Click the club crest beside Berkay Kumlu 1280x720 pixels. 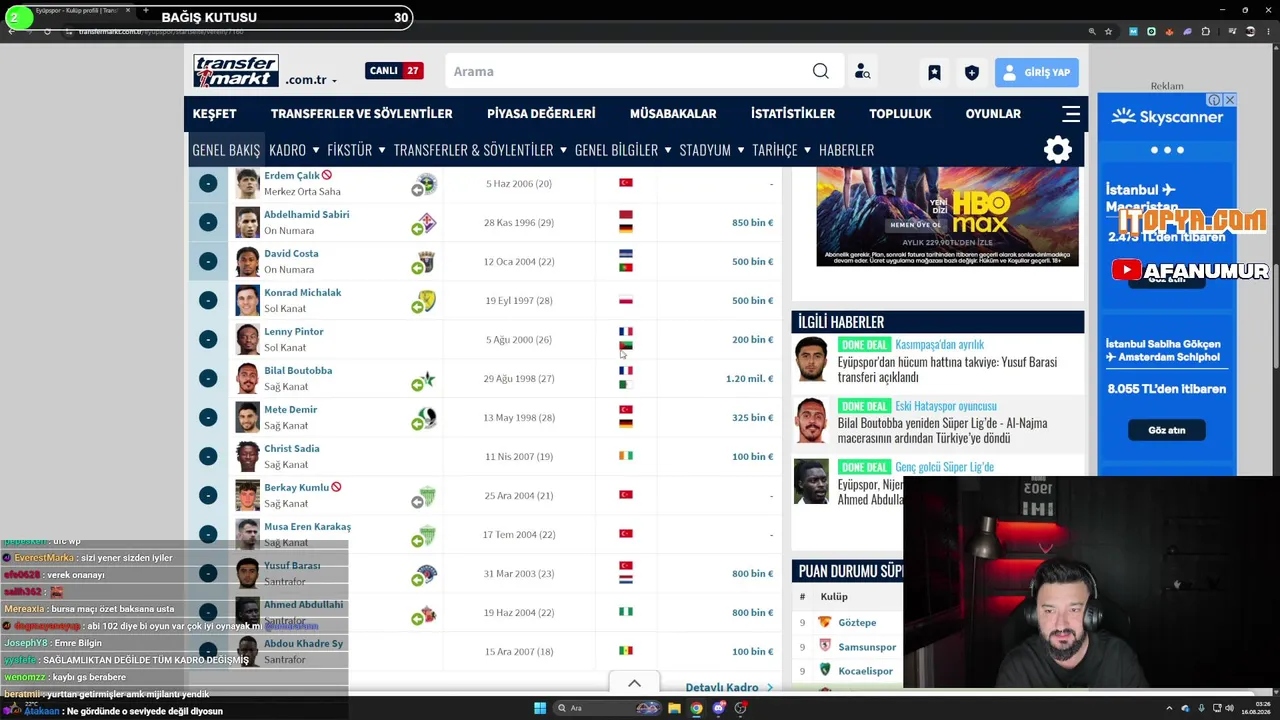[x=426, y=495]
